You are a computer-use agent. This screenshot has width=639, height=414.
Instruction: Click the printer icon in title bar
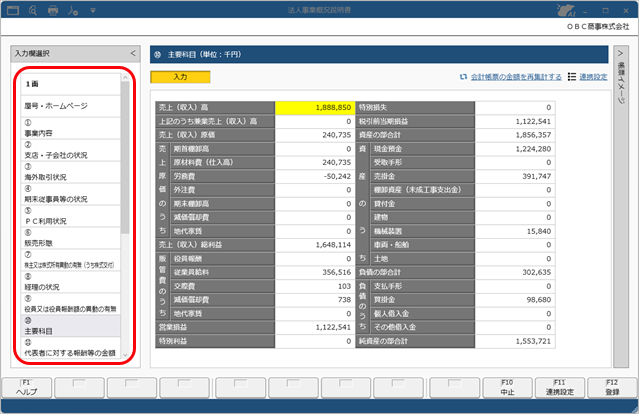click(x=53, y=10)
